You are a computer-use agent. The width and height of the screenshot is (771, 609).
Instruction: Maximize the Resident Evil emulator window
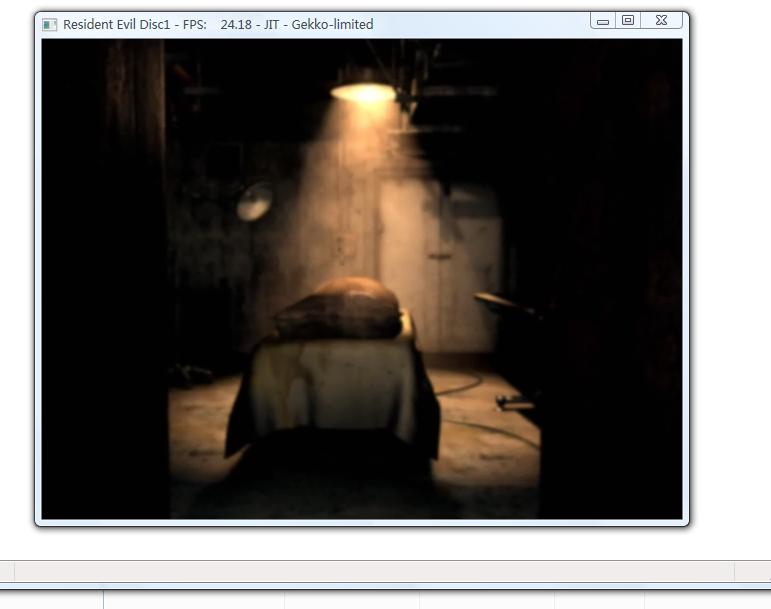click(x=628, y=20)
